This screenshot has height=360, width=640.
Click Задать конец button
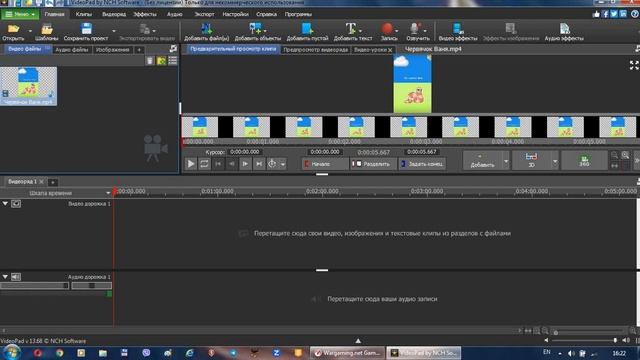click(x=422, y=164)
